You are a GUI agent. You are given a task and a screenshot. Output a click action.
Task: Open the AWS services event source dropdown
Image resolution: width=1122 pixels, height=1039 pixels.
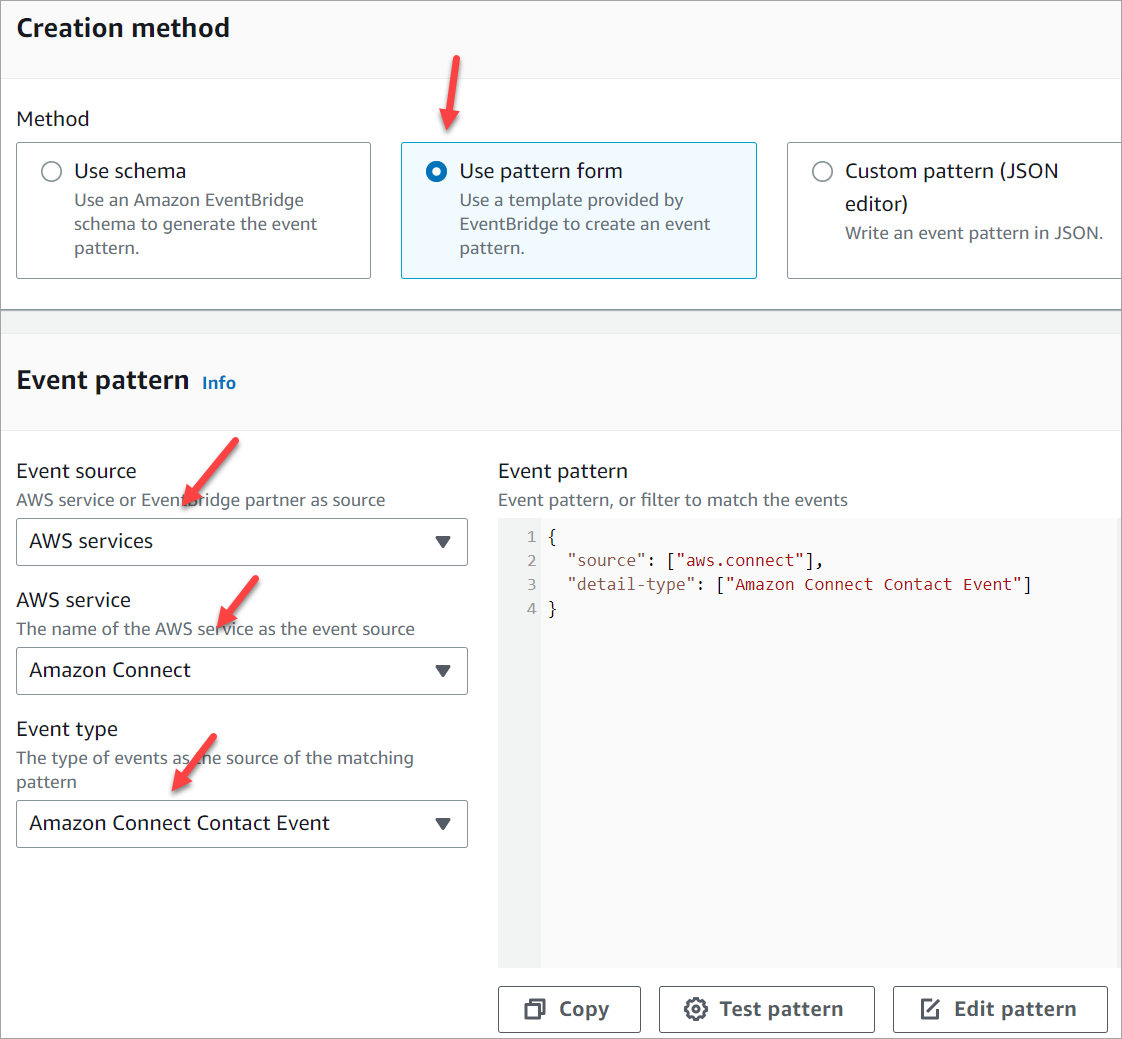pyautogui.click(x=242, y=542)
